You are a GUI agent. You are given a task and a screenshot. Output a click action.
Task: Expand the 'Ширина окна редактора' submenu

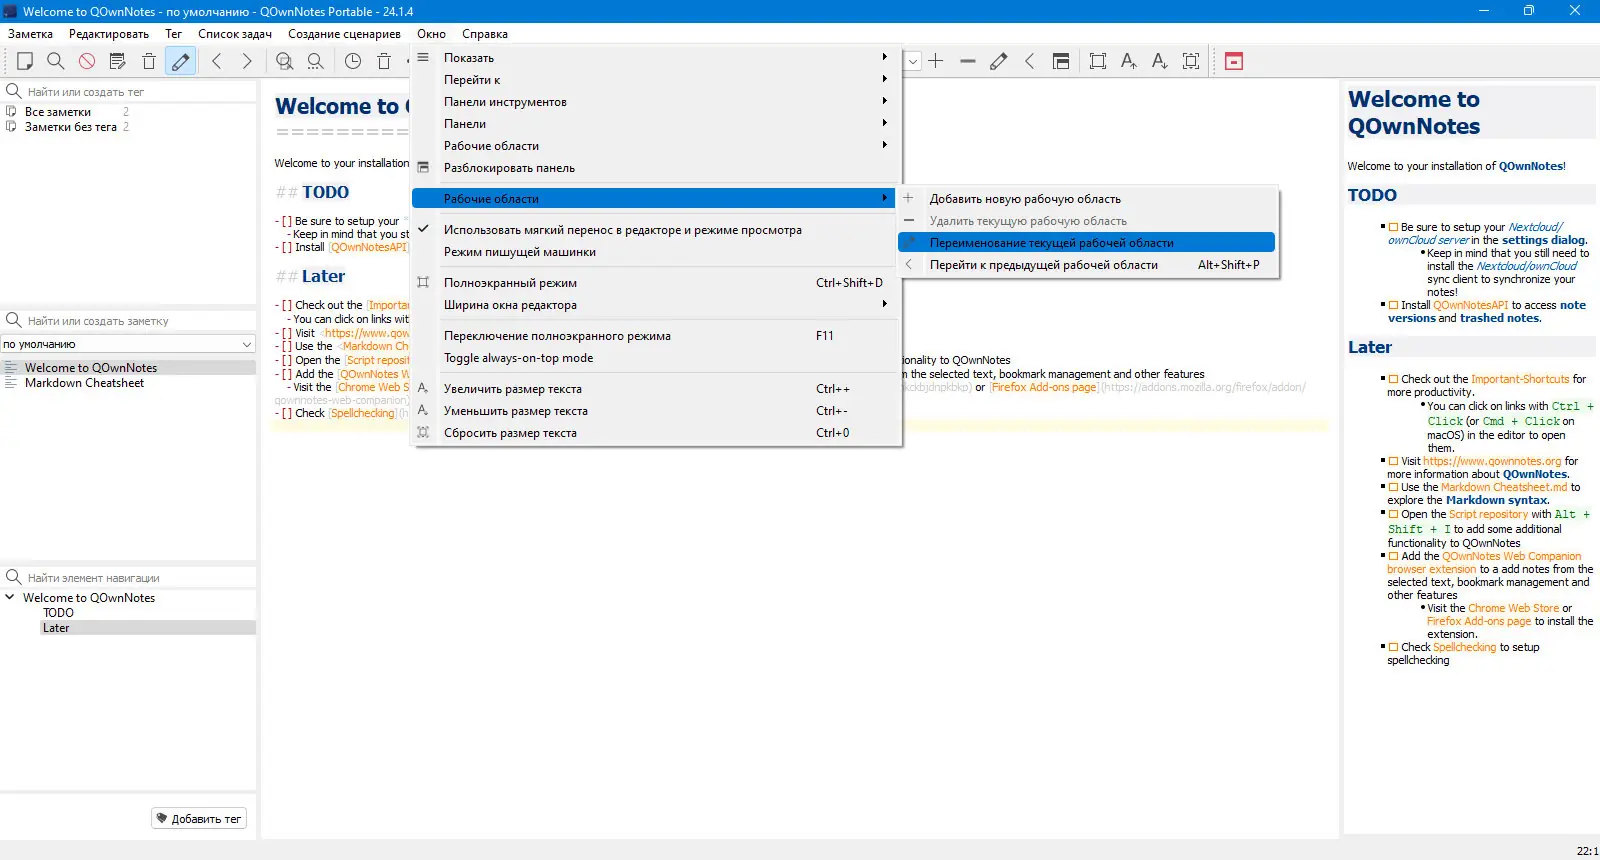click(x=656, y=305)
